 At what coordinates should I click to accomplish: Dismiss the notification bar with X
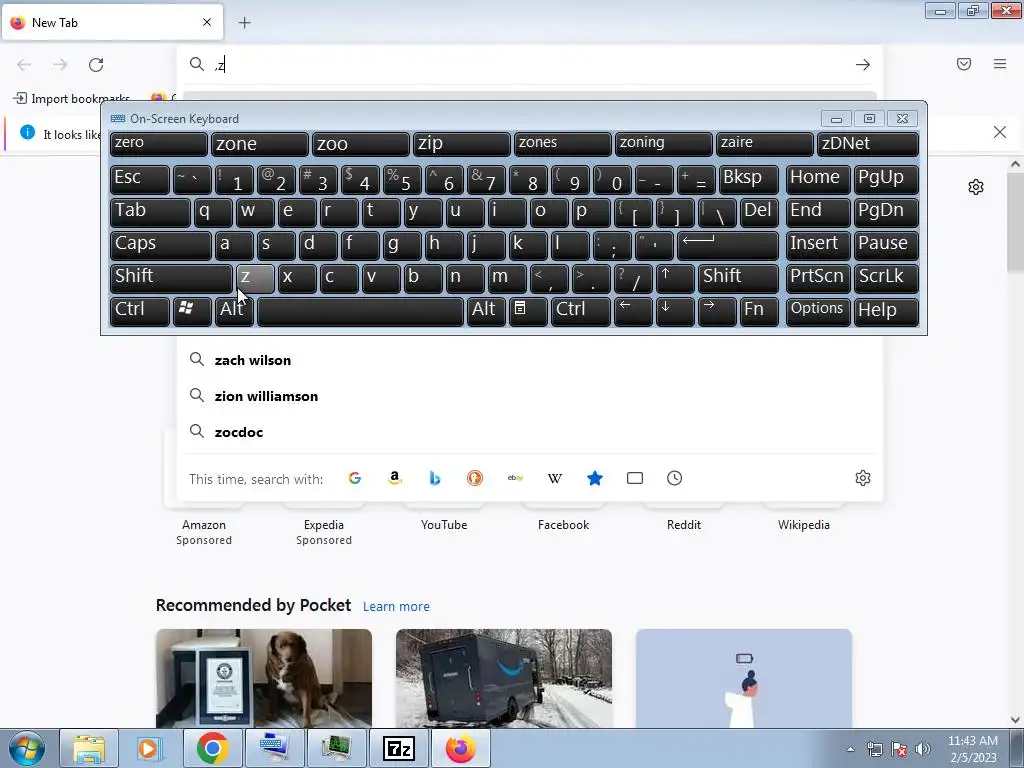[x=999, y=132]
